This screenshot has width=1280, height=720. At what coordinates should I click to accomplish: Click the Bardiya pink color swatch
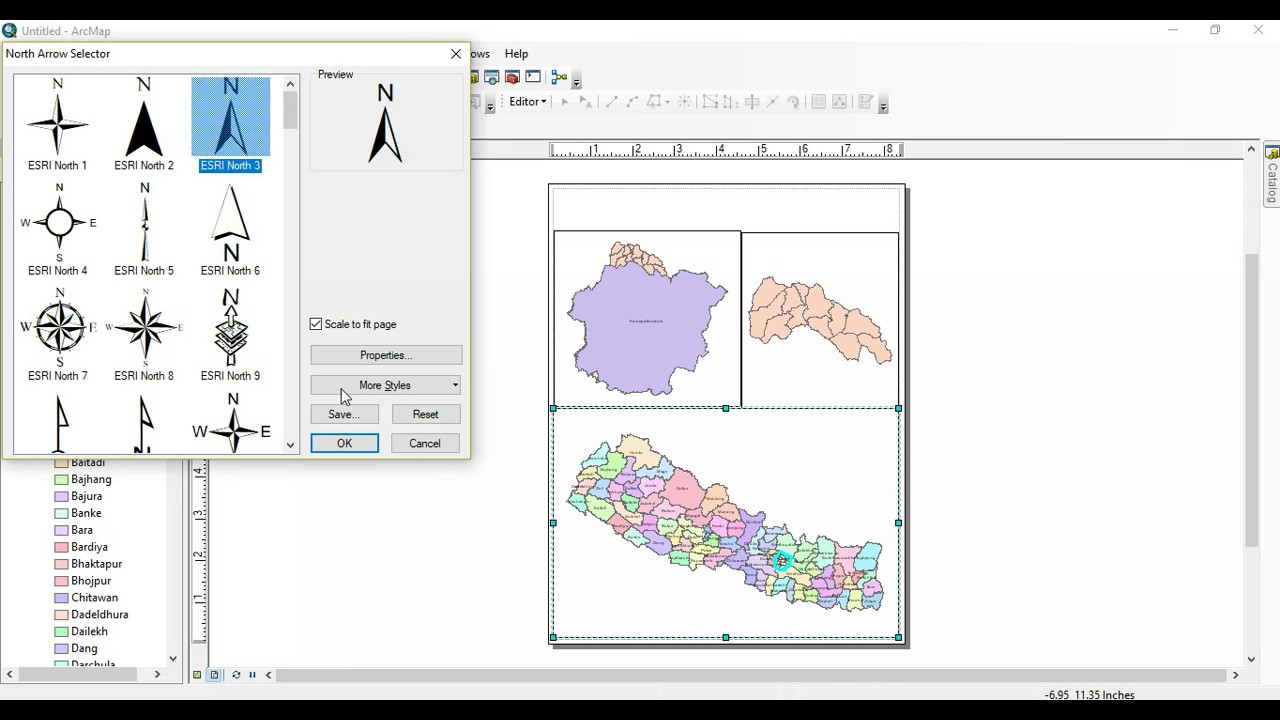coord(61,548)
